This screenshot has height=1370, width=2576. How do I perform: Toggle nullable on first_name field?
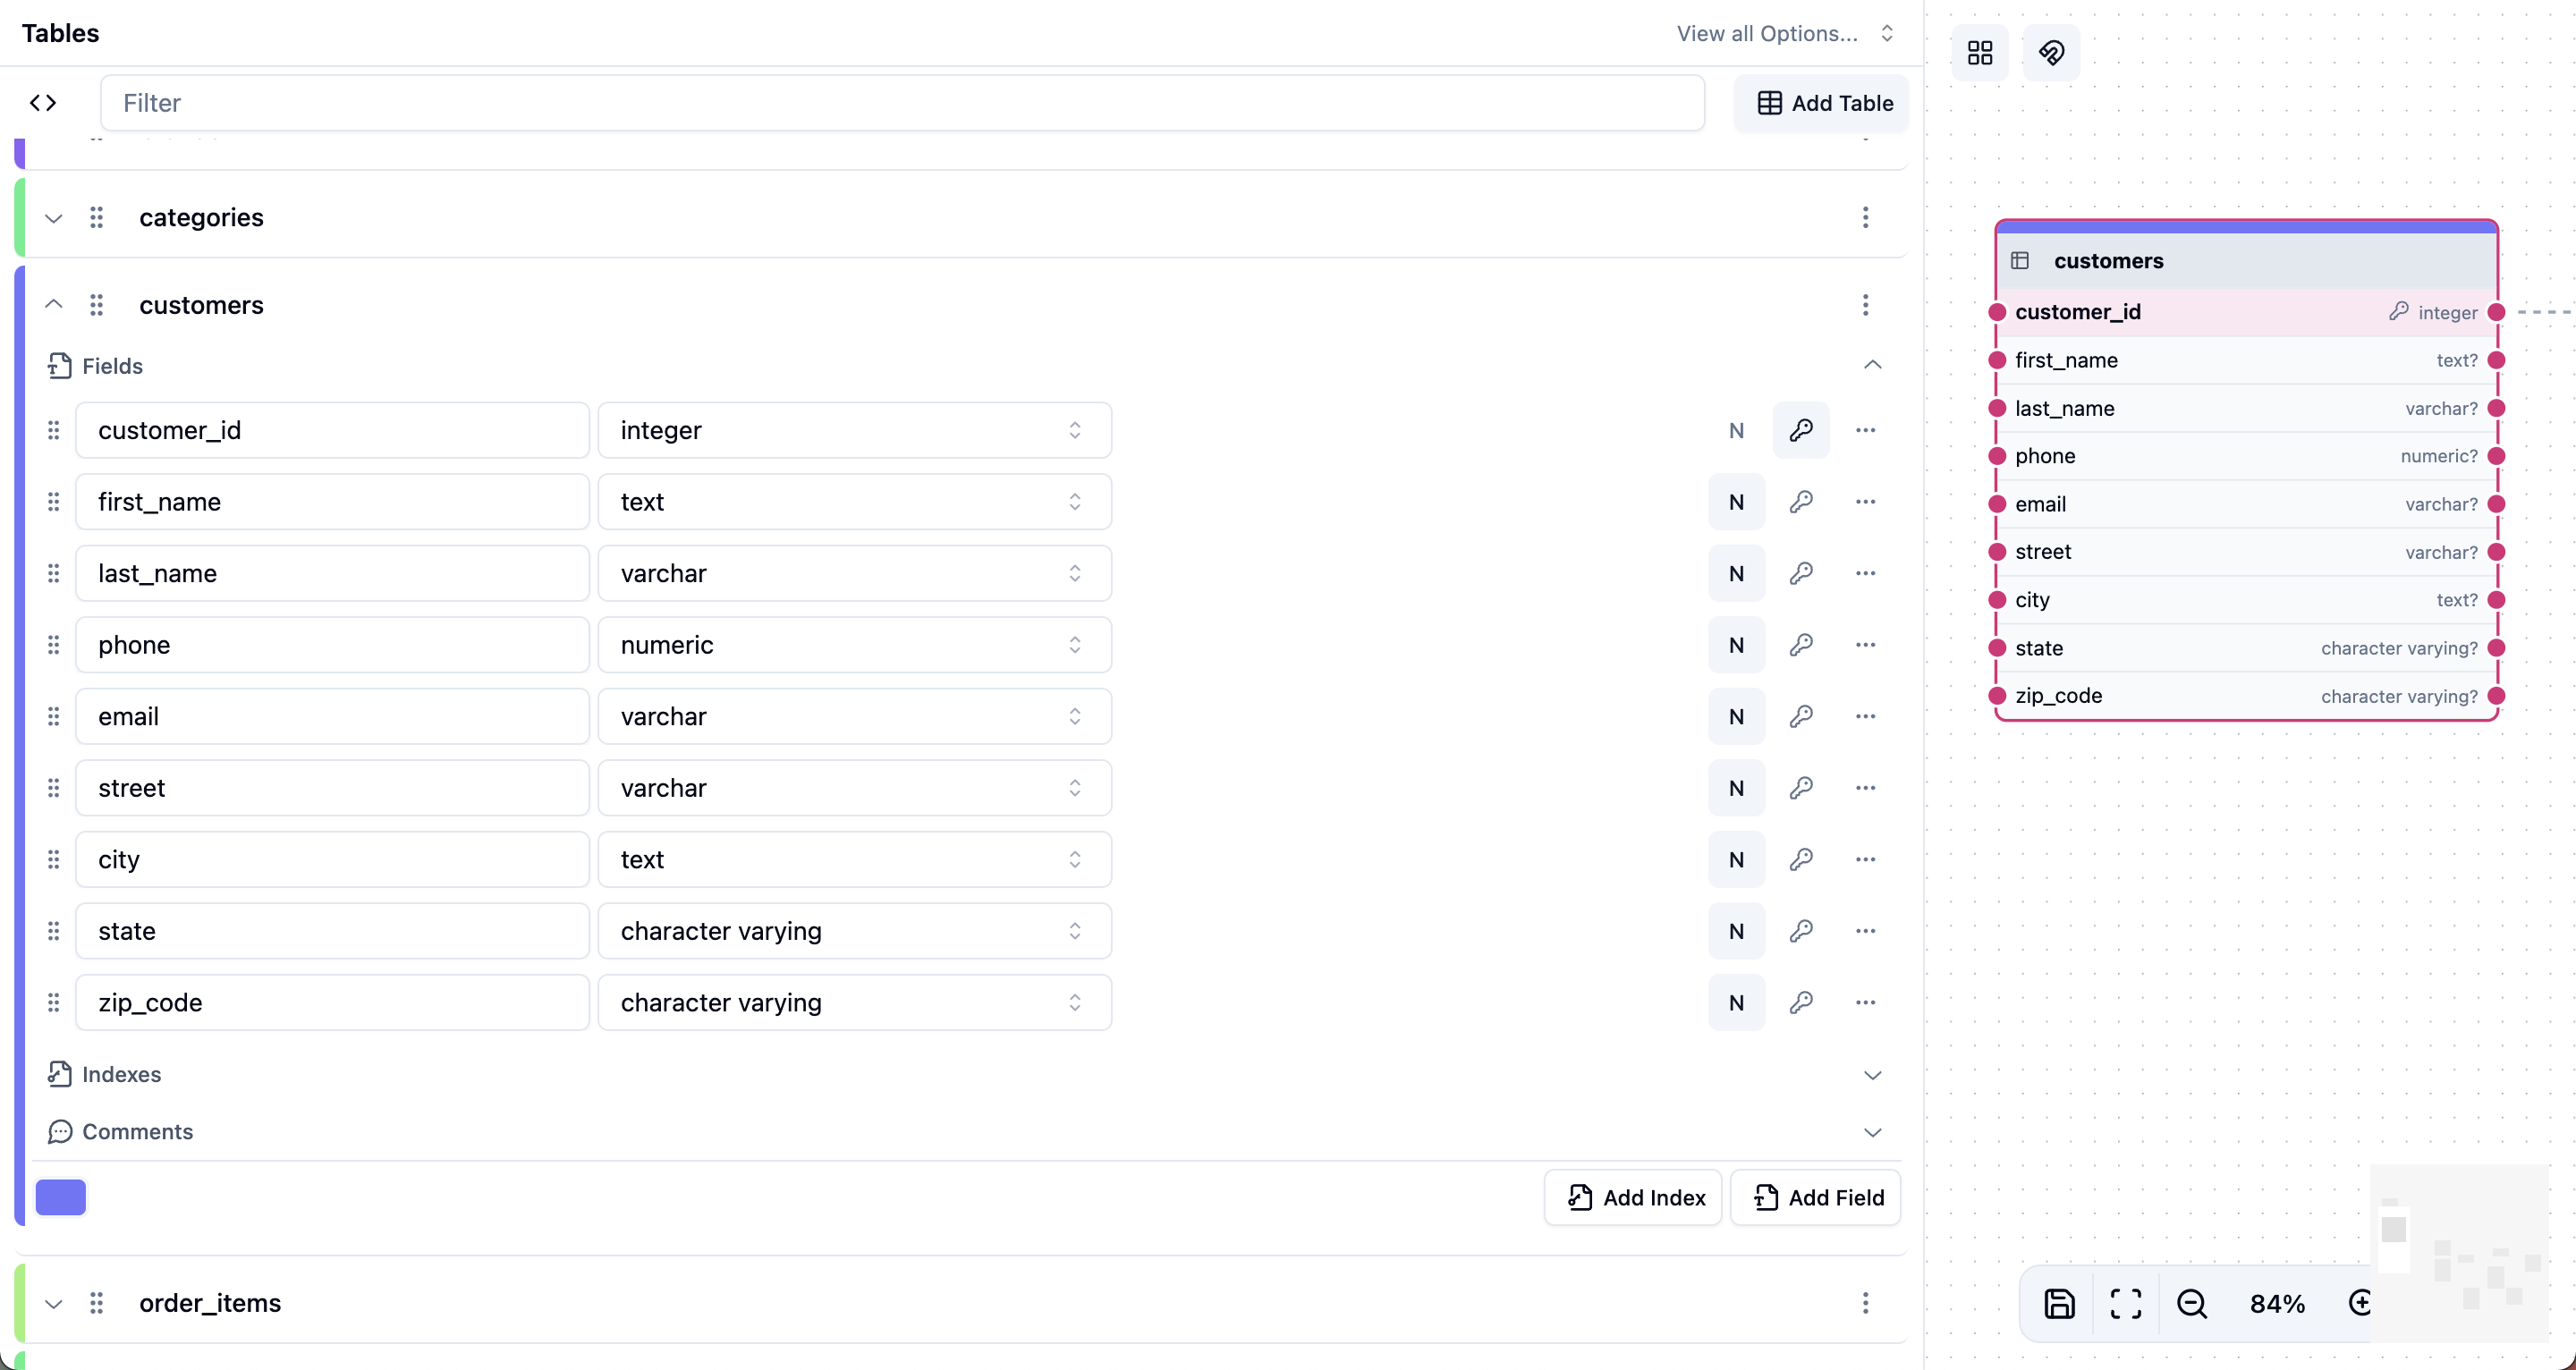[x=1736, y=502]
